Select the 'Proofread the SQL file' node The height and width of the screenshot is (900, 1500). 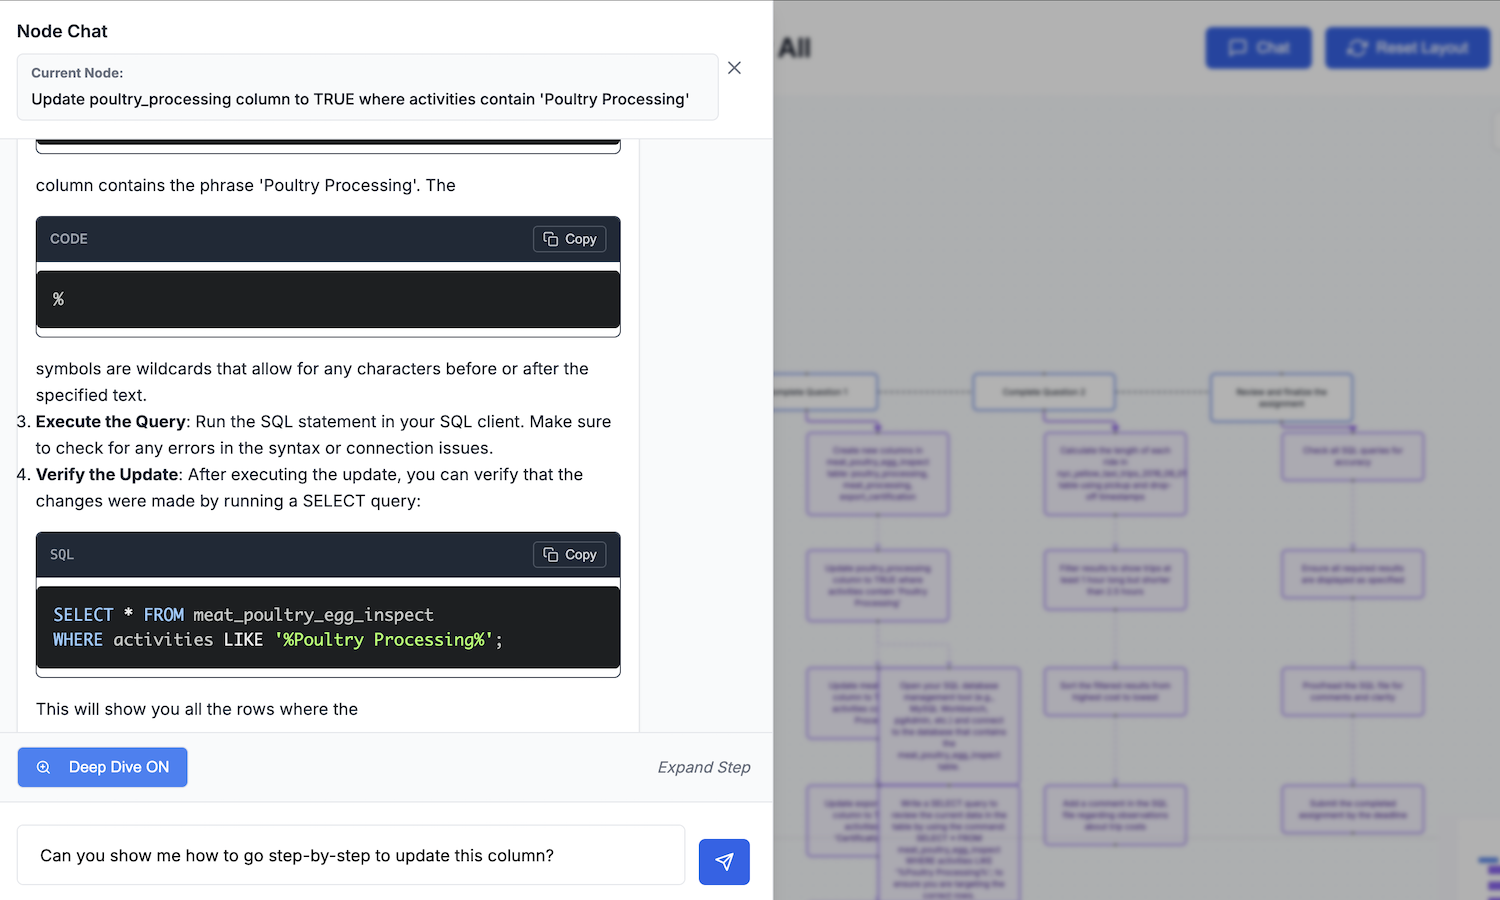[1352, 691]
